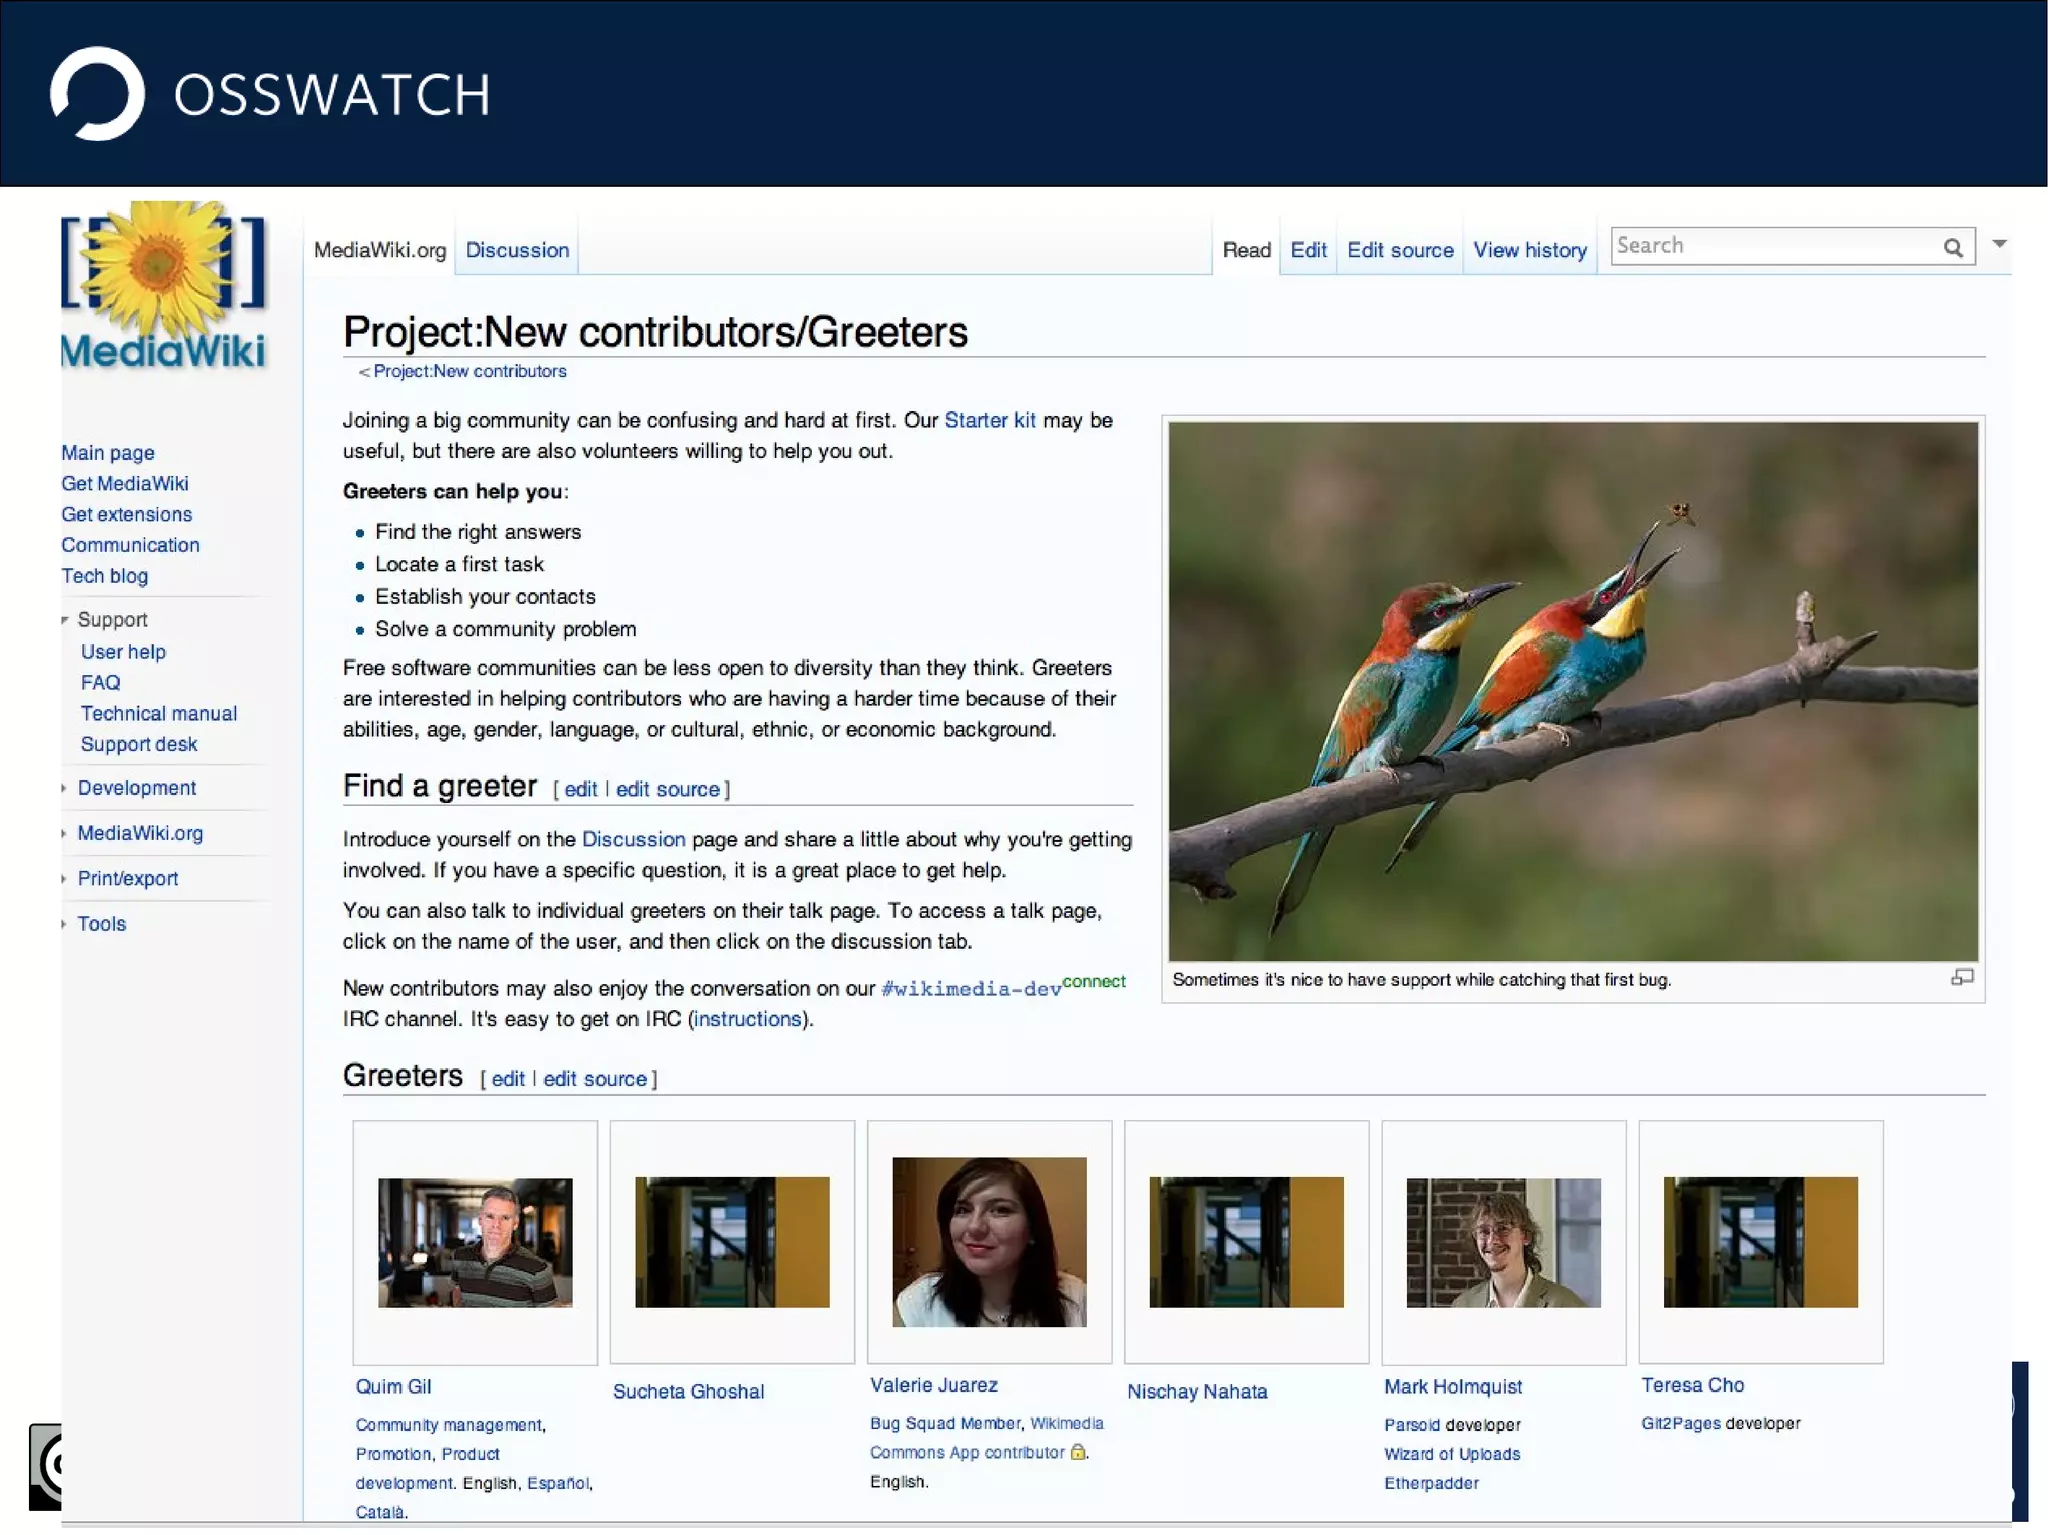The width and height of the screenshot is (2048, 1535).
Task: Open the View history tab
Action: tap(1530, 250)
